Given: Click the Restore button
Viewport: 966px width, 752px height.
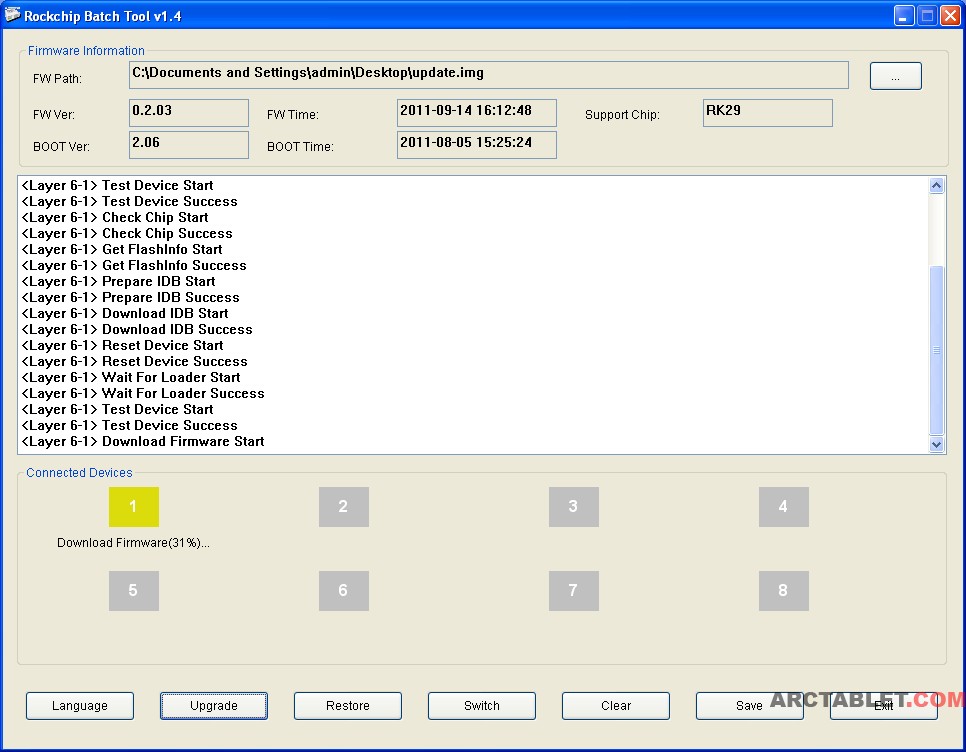Looking at the screenshot, I should tap(347, 706).
